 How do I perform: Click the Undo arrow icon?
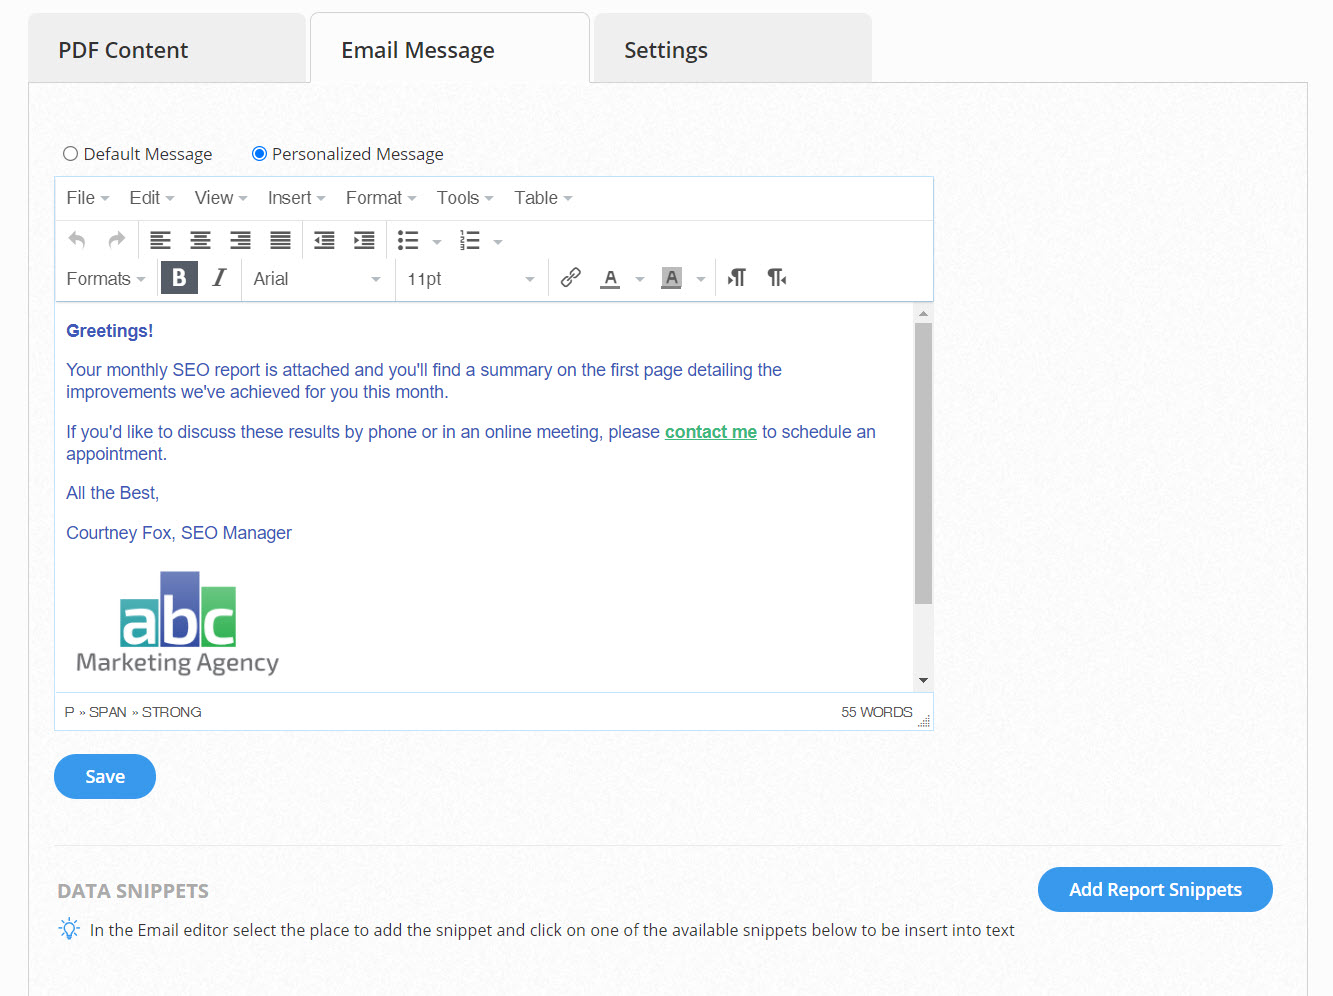(x=77, y=240)
